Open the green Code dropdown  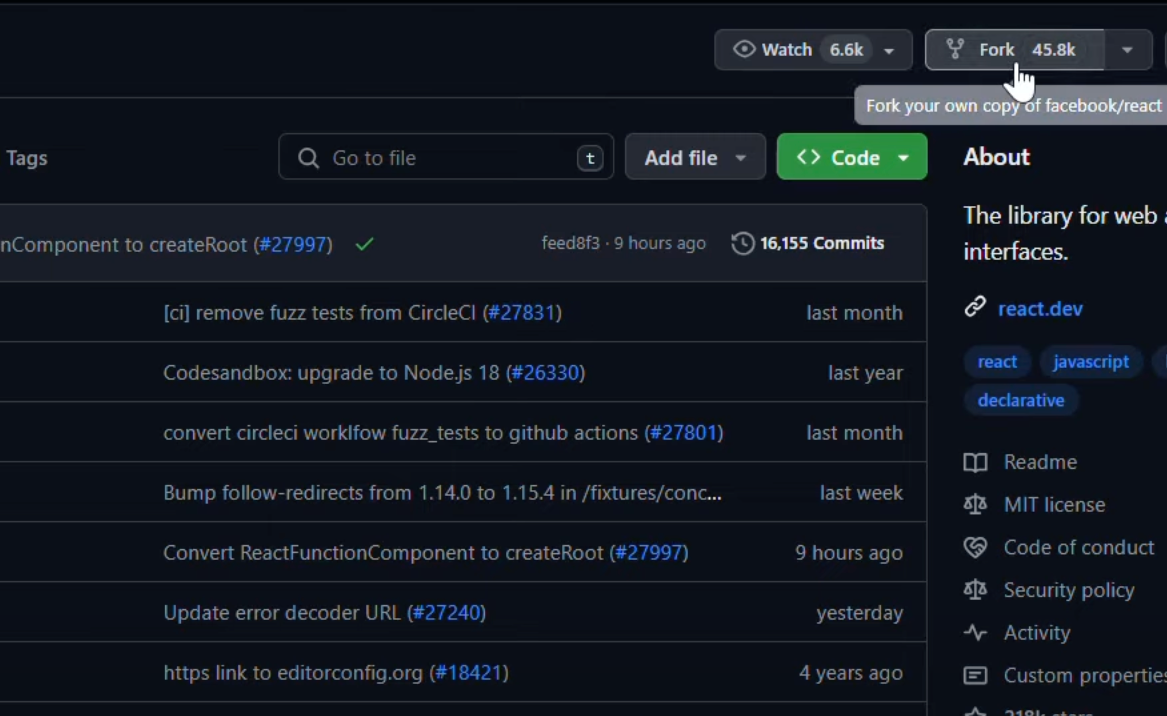(x=851, y=156)
